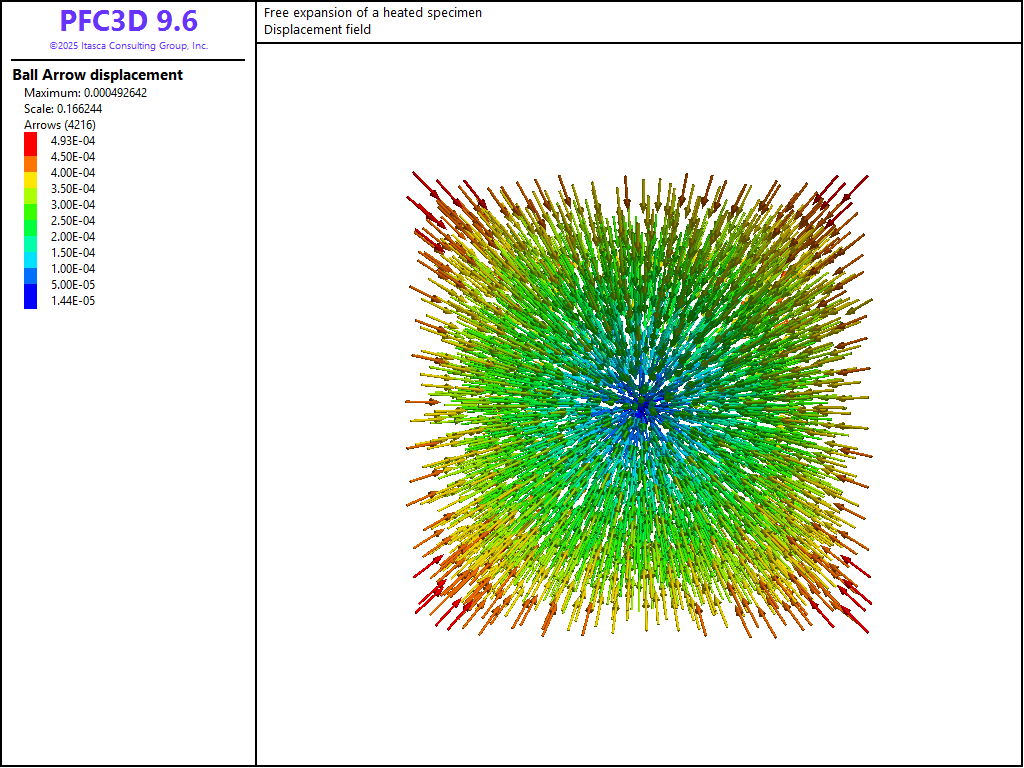Pick the dark blue swatch beside 1.44E-05
Image resolution: width=1024 pixels, height=768 pixels.
click(x=31, y=299)
